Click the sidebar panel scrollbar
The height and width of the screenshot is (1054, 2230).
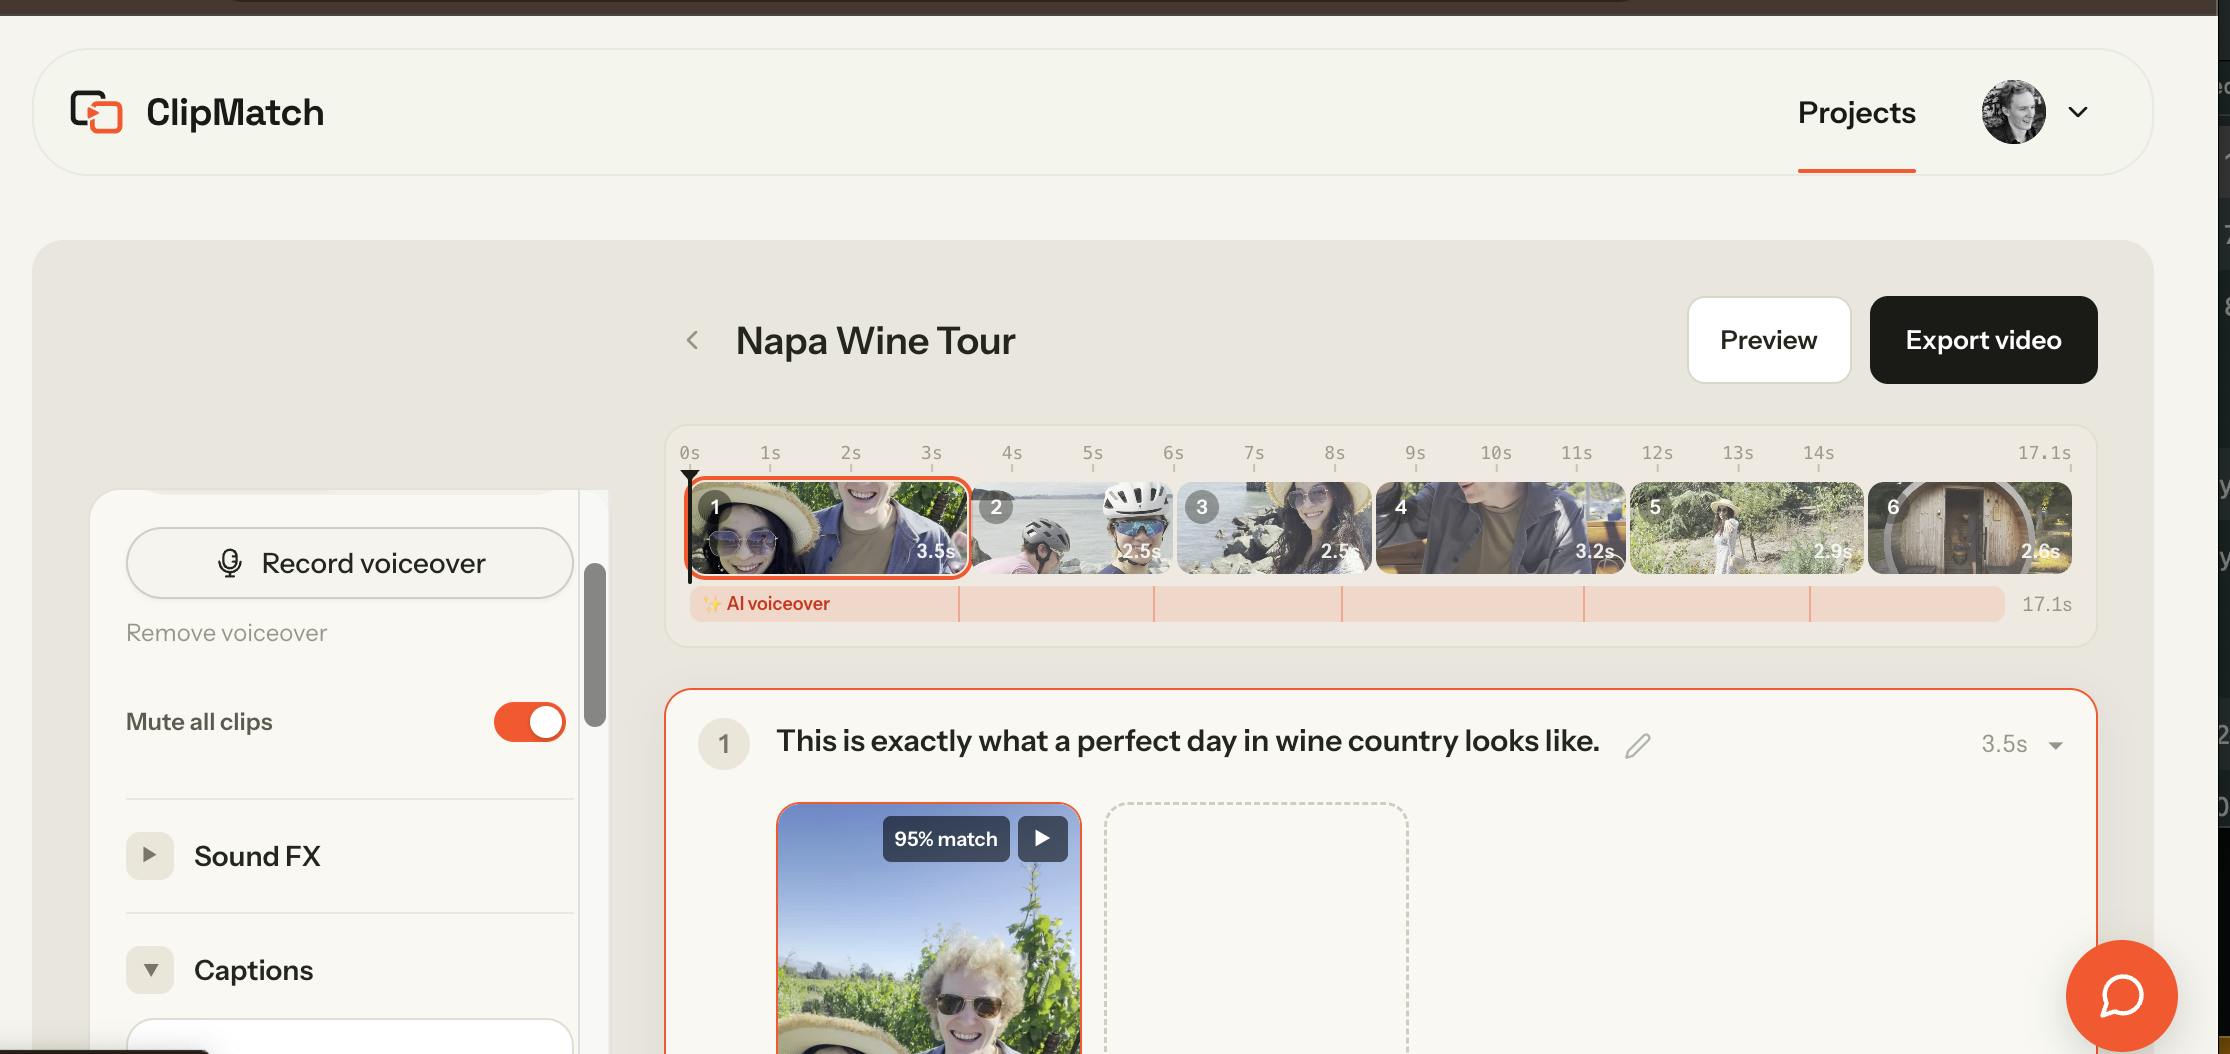595,645
